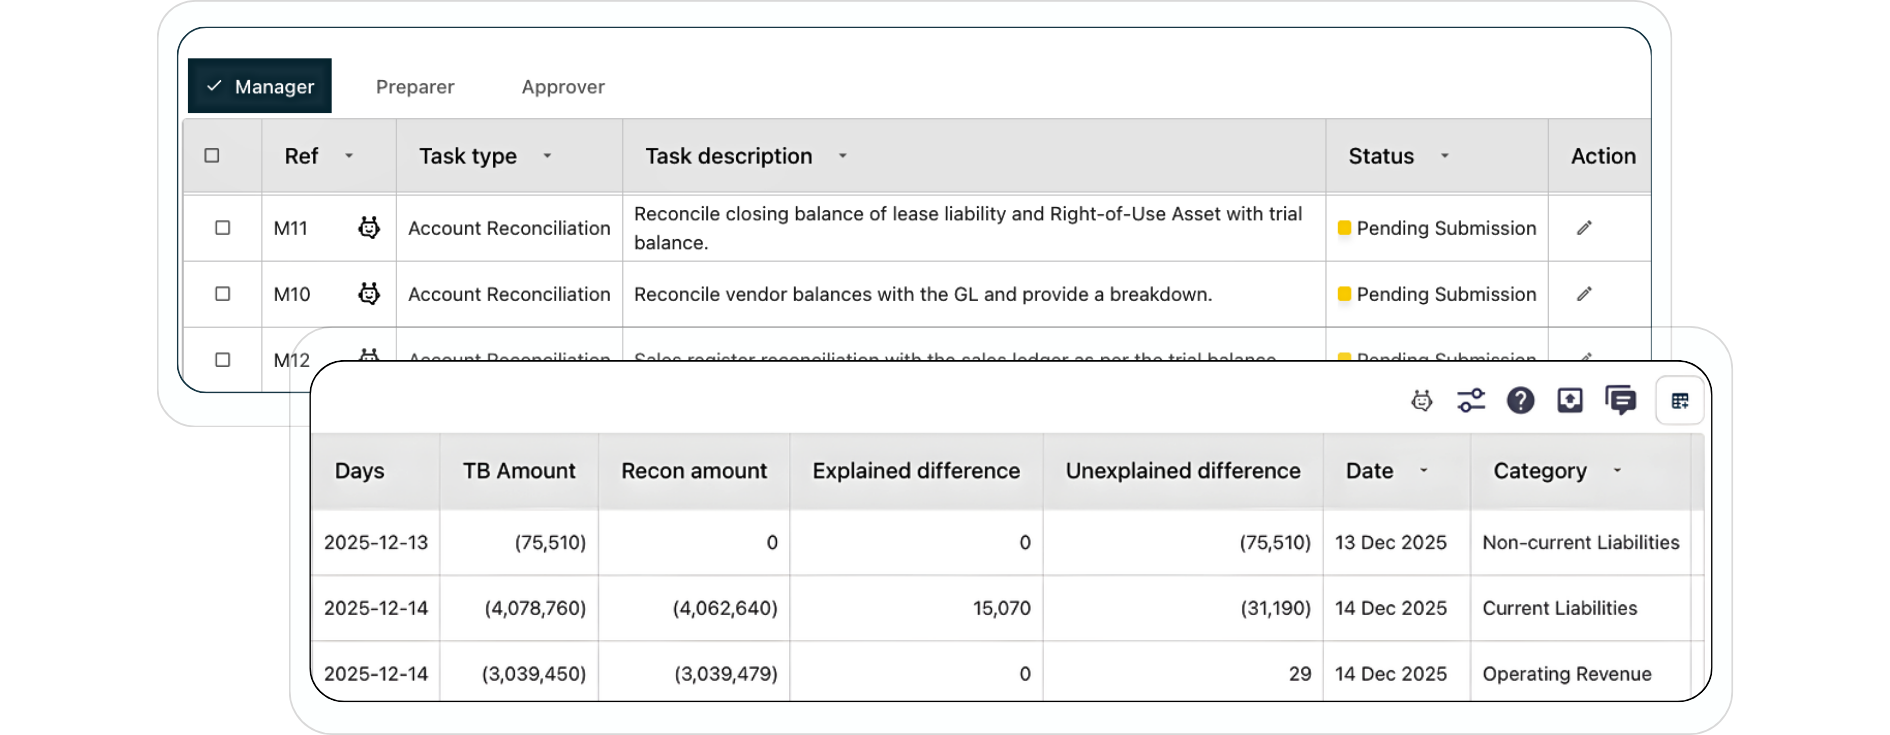Select the Manager tab

click(260, 87)
